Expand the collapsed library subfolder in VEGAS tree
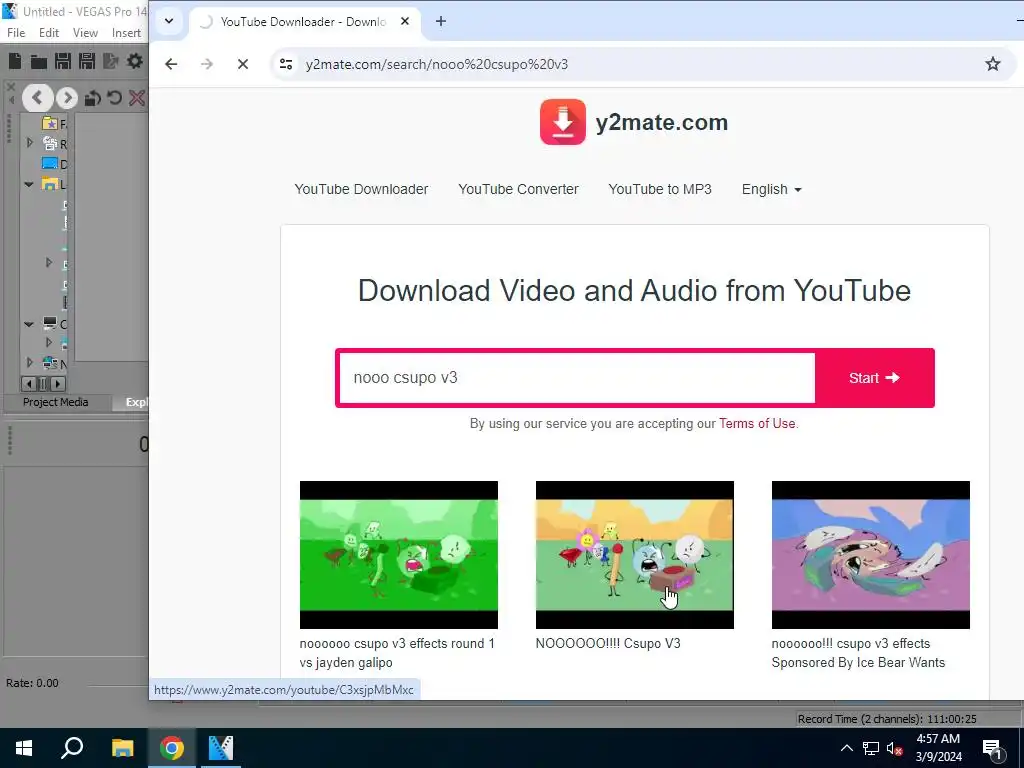 click(48, 263)
